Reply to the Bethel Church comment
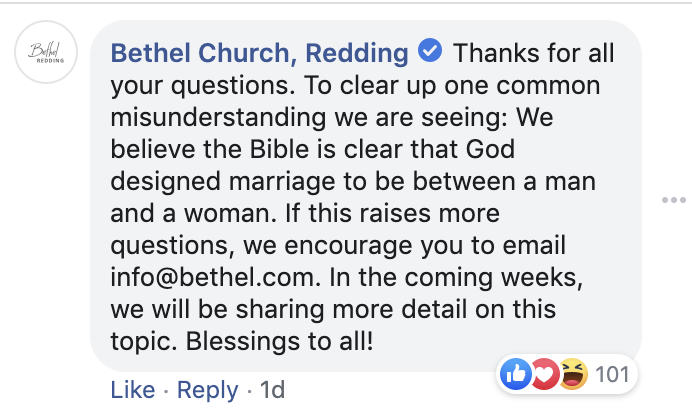The width and height of the screenshot is (692, 416). [x=207, y=390]
